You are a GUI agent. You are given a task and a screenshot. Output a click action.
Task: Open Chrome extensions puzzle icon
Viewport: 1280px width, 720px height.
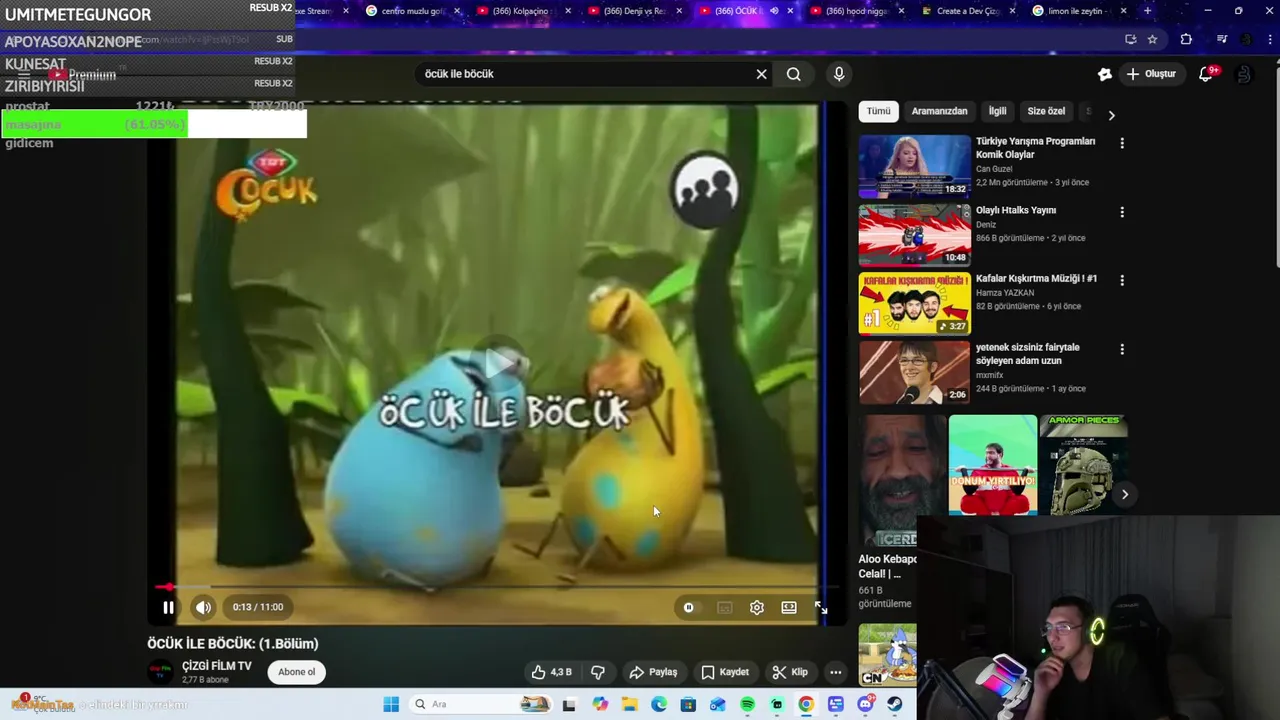(1186, 39)
